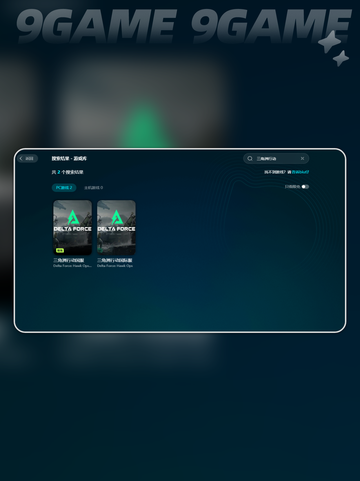The height and width of the screenshot is (481, 360).
Task: Clear the search box with the X
Action: point(302,159)
